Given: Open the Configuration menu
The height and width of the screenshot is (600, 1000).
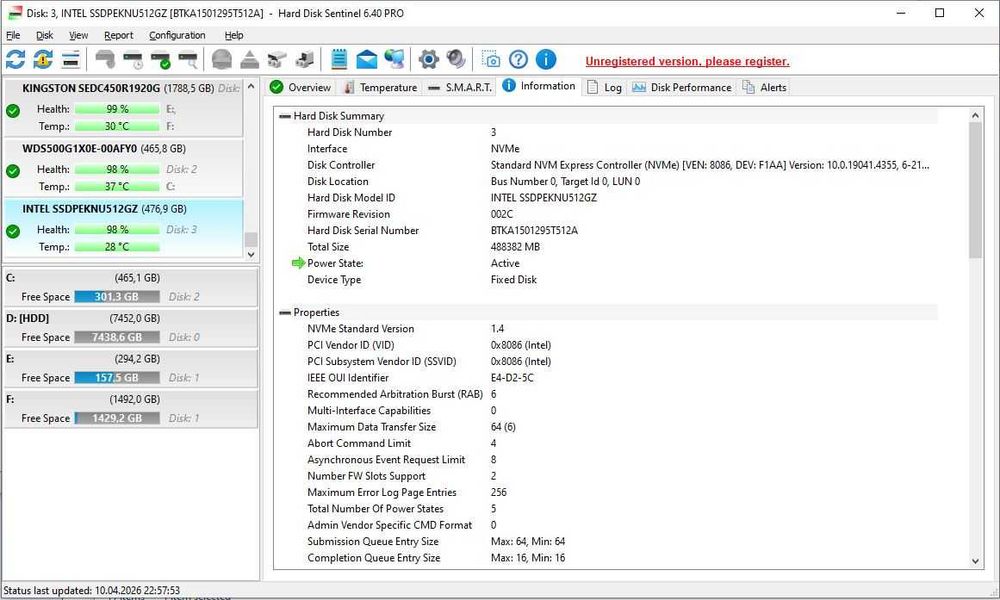Looking at the screenshot, I should click(x=177, y=35).
